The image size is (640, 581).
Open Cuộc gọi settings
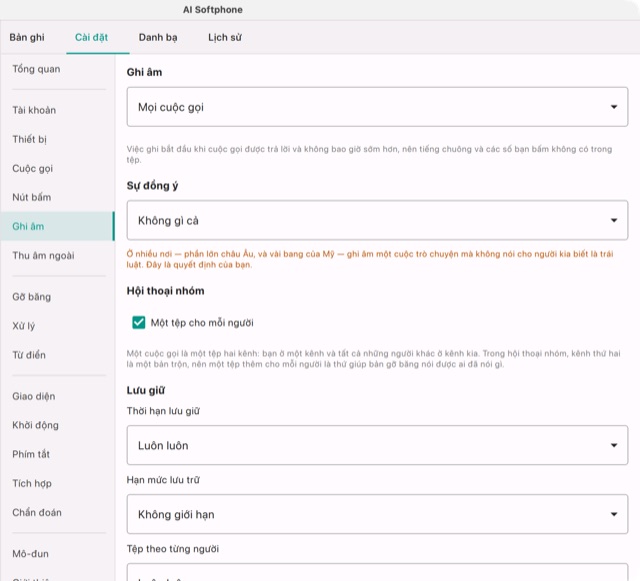[x=58, y=168]
